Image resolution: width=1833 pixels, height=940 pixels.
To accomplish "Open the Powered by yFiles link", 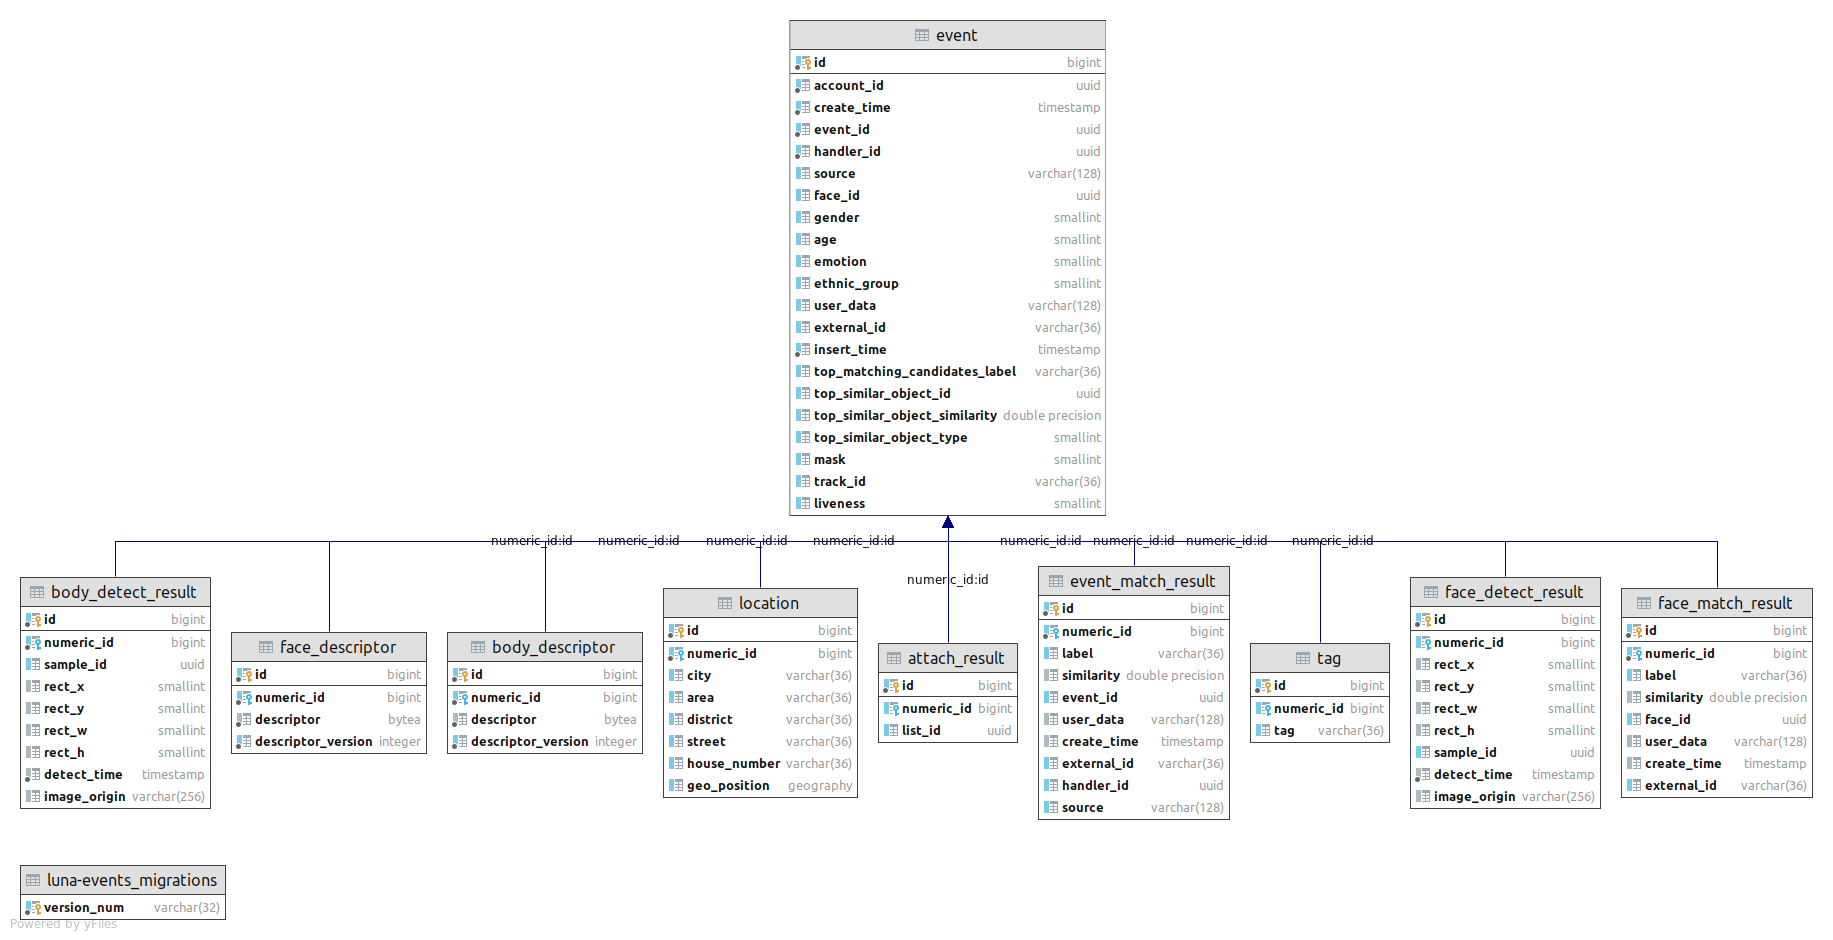I will [x=65, y=923].
